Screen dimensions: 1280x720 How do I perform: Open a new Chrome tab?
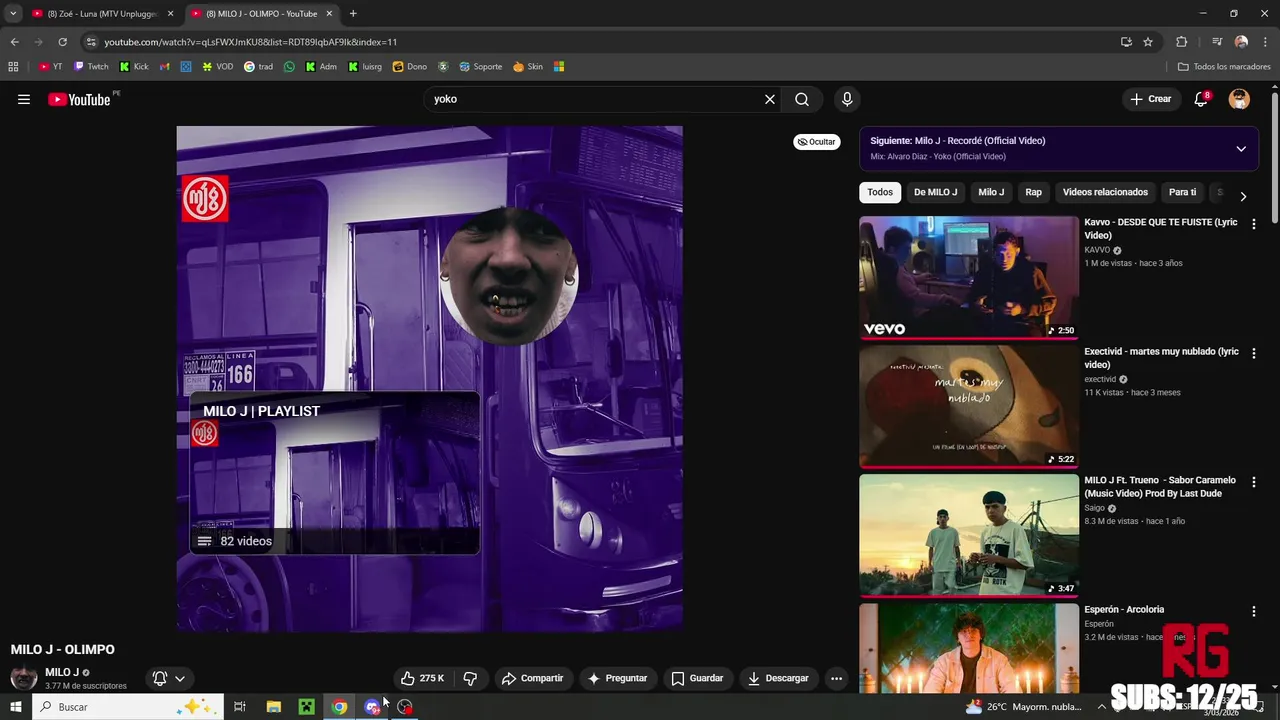pos(353,14)
